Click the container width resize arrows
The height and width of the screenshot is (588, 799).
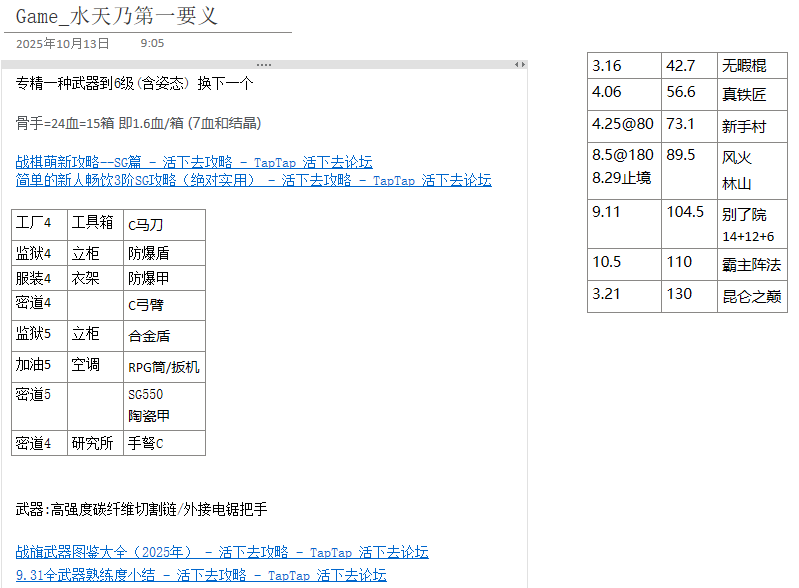[x=519, y=64]
